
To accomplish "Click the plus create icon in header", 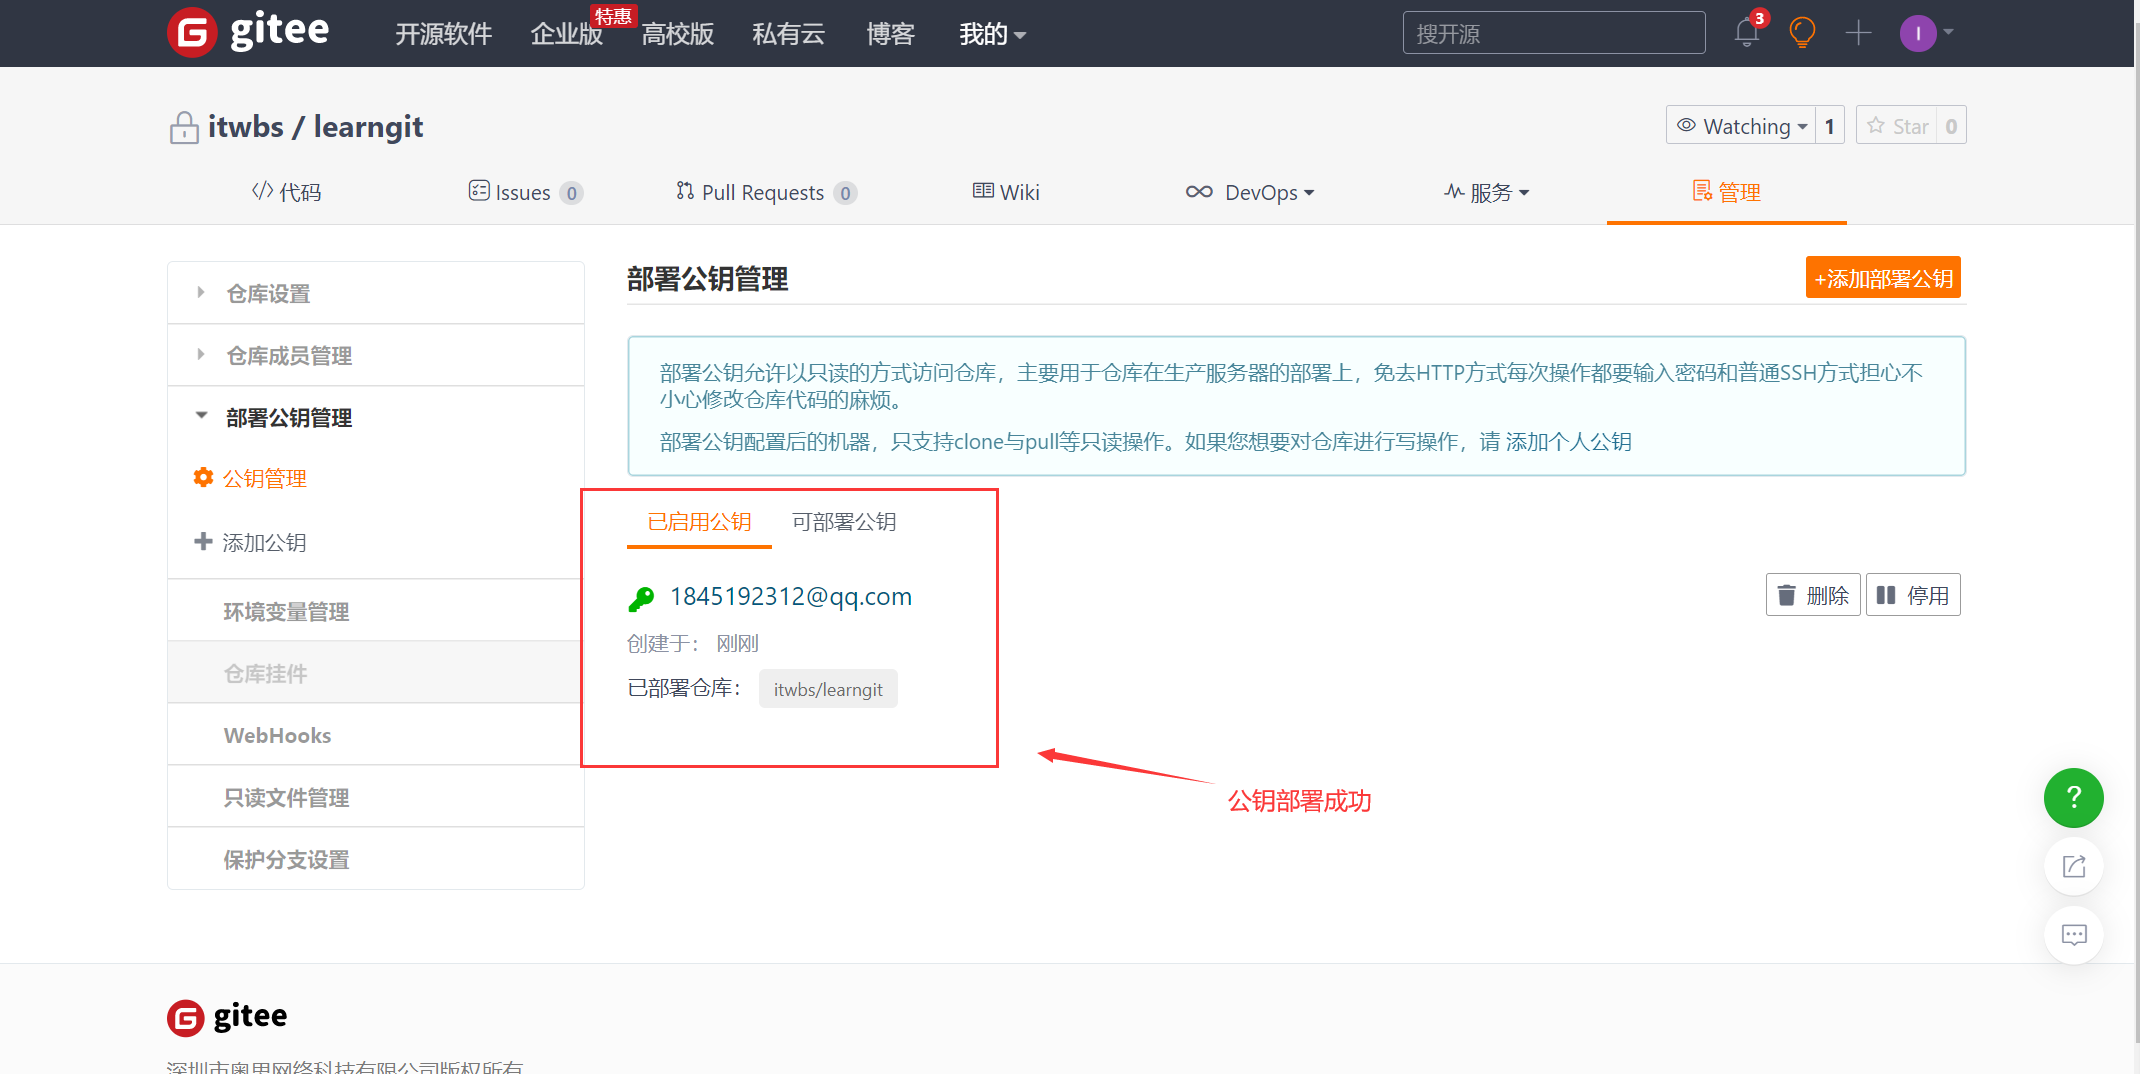I will pos(1858,33).
